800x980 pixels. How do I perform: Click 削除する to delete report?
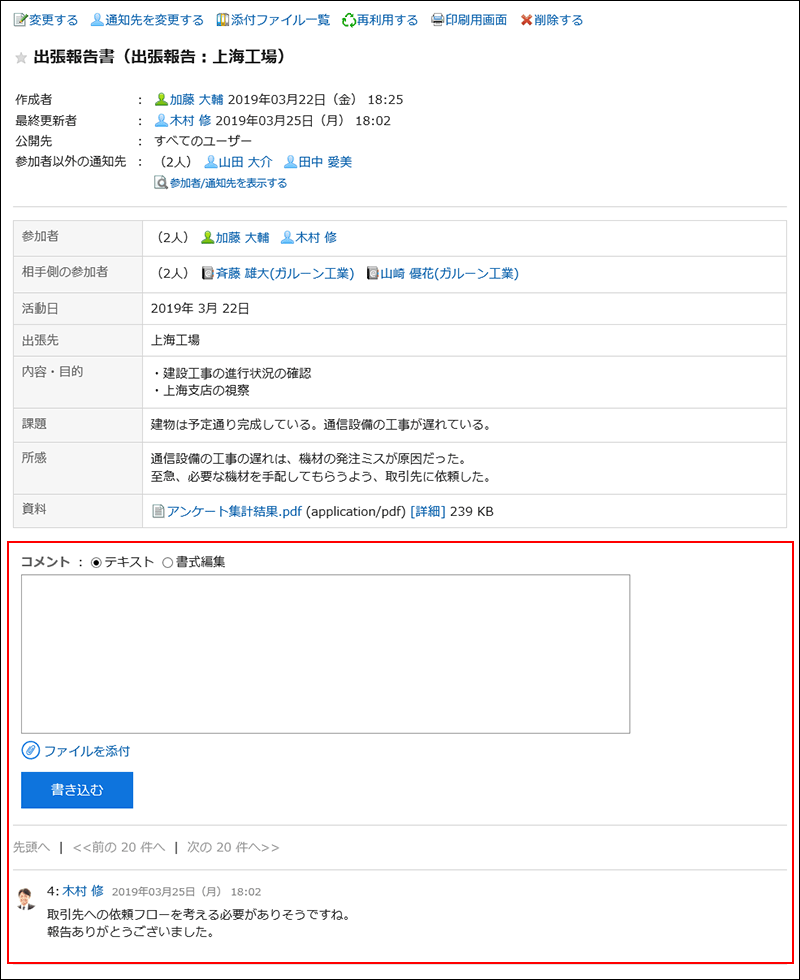pyautogui.click(x=558, y=20)
